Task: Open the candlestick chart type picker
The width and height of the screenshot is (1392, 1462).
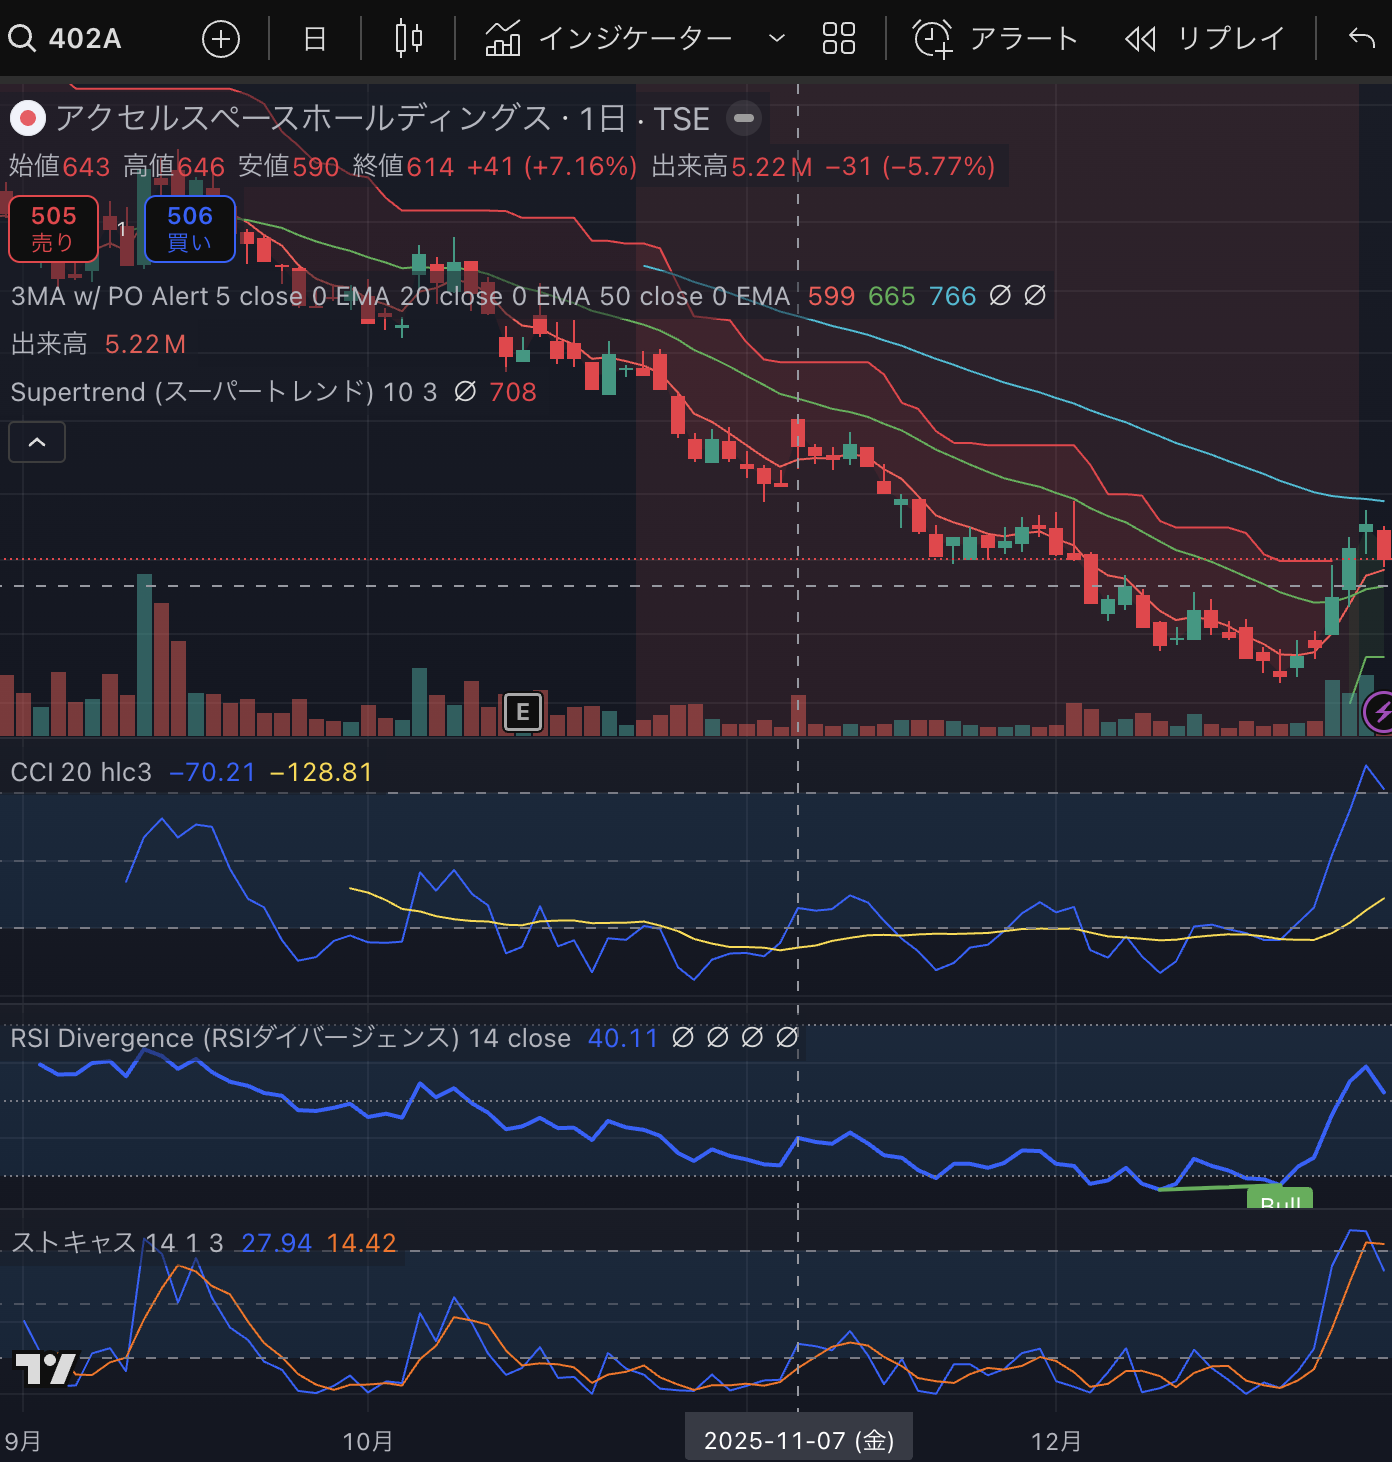Action: click(408, 39)
